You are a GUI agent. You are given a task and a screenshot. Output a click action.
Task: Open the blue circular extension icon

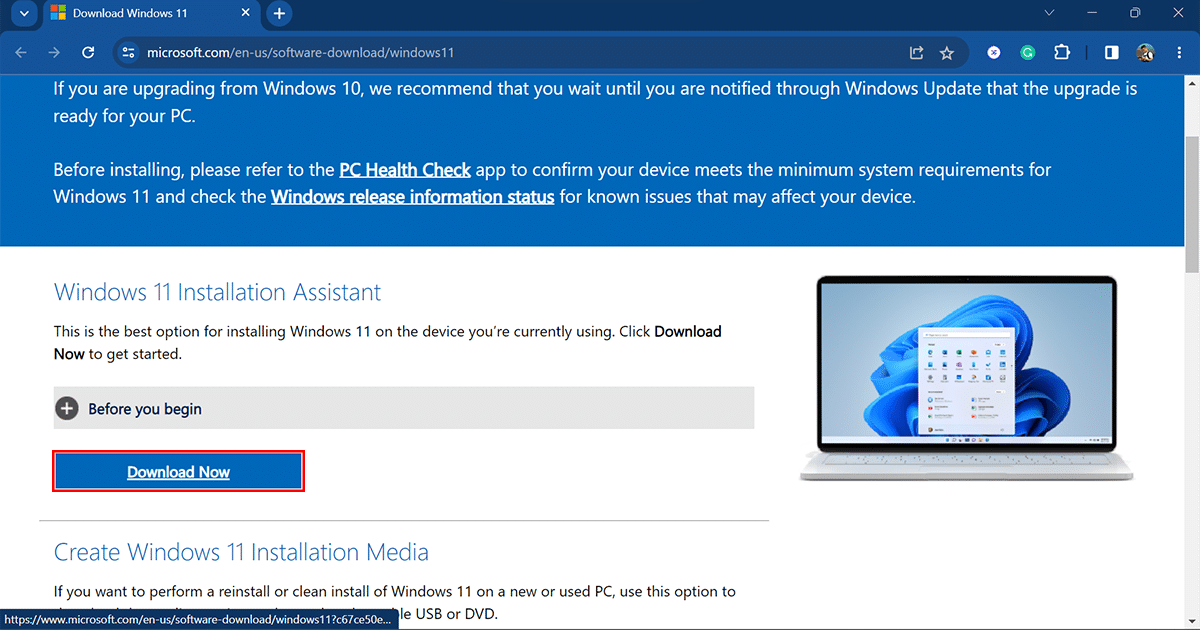(x=994, y=53)
